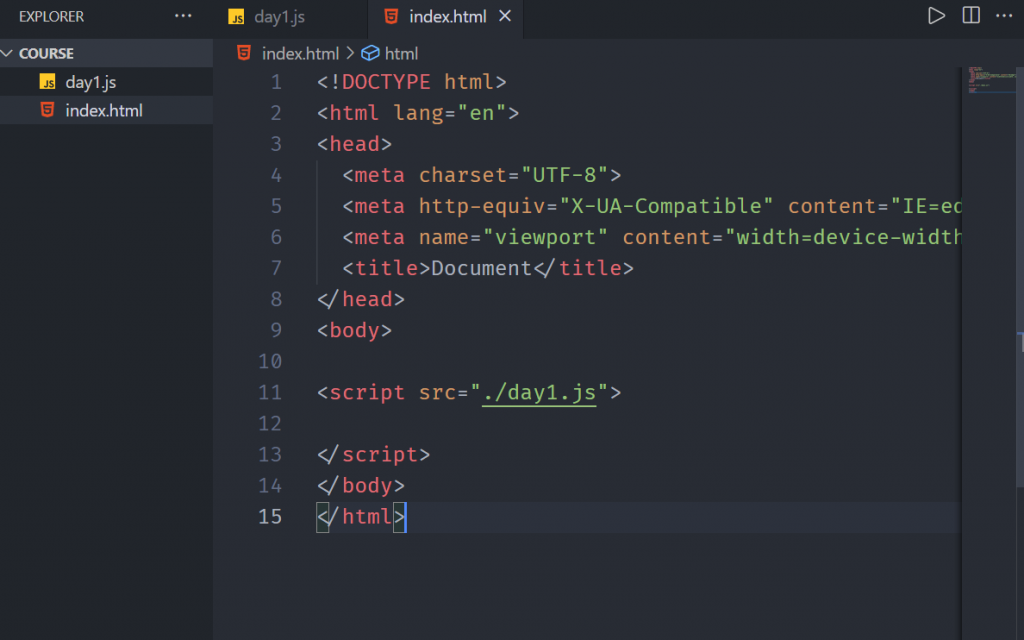Image resolution: width=1024 pixels, height=640 pixels.
Task: Click the Split Editor icon
Action: tap(971, 16)
